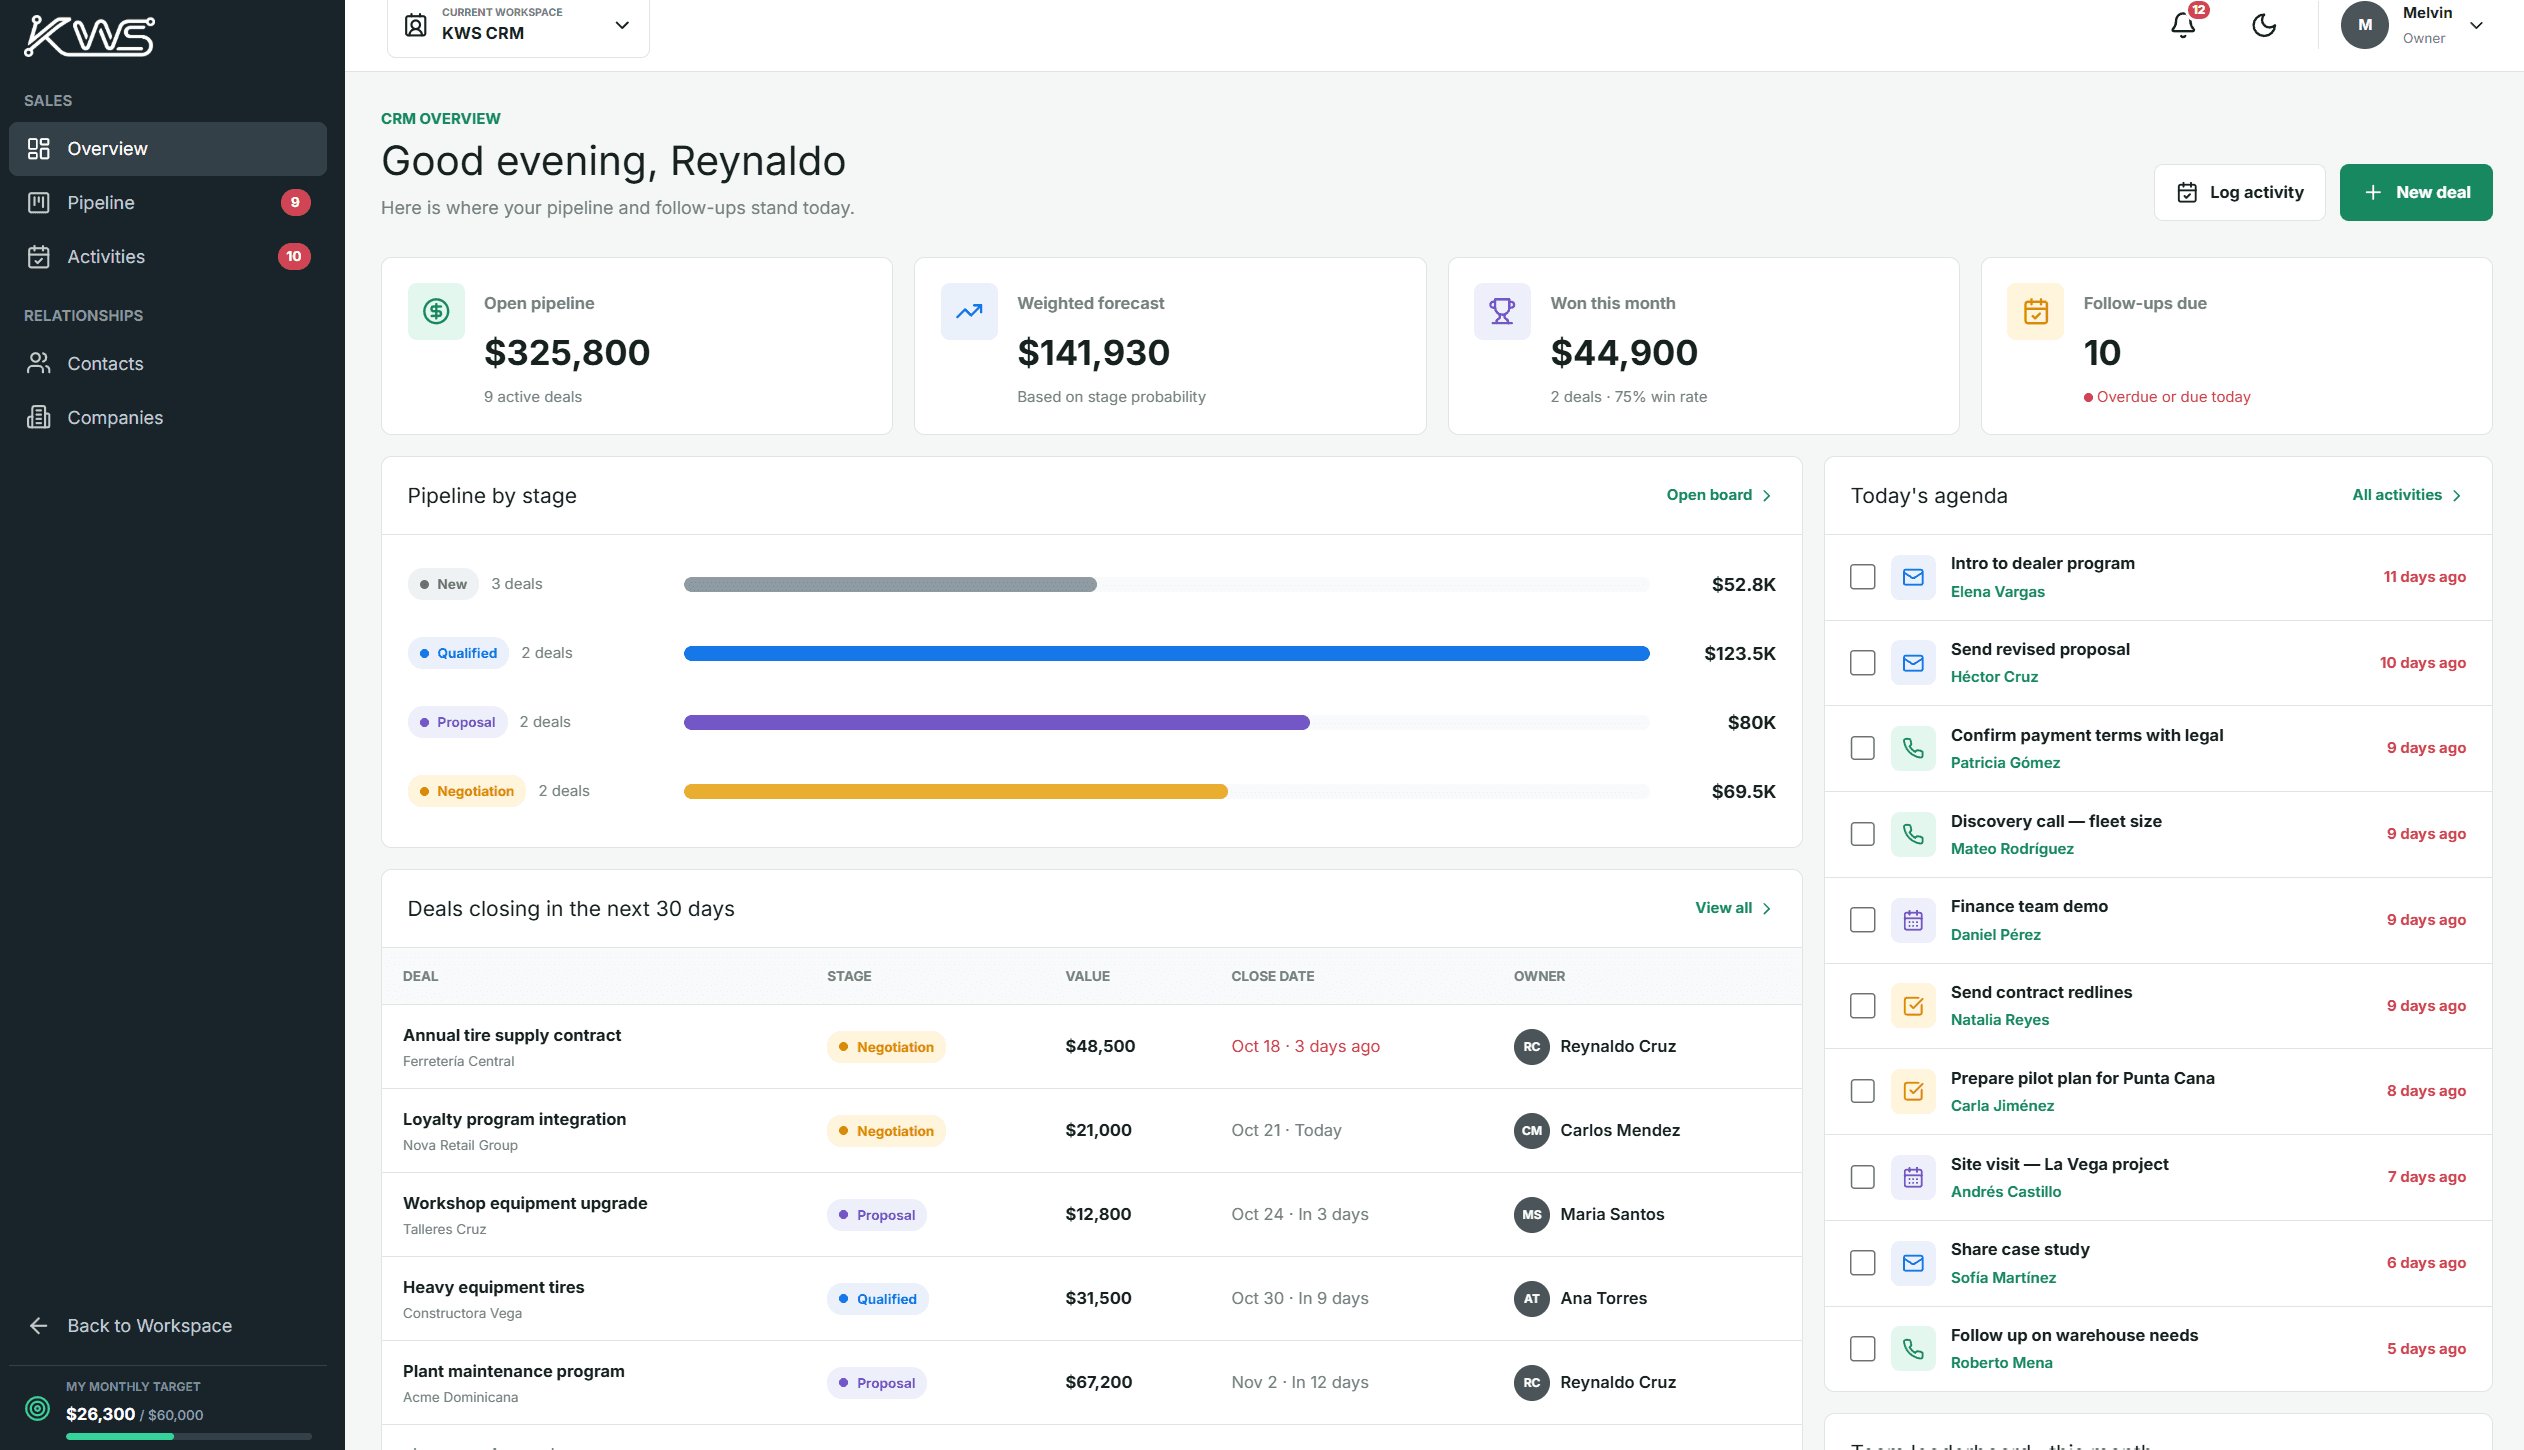Expand the KWS CRM workspace dropdown
Screen dimensions: 2524x1450
coord(518,25)
